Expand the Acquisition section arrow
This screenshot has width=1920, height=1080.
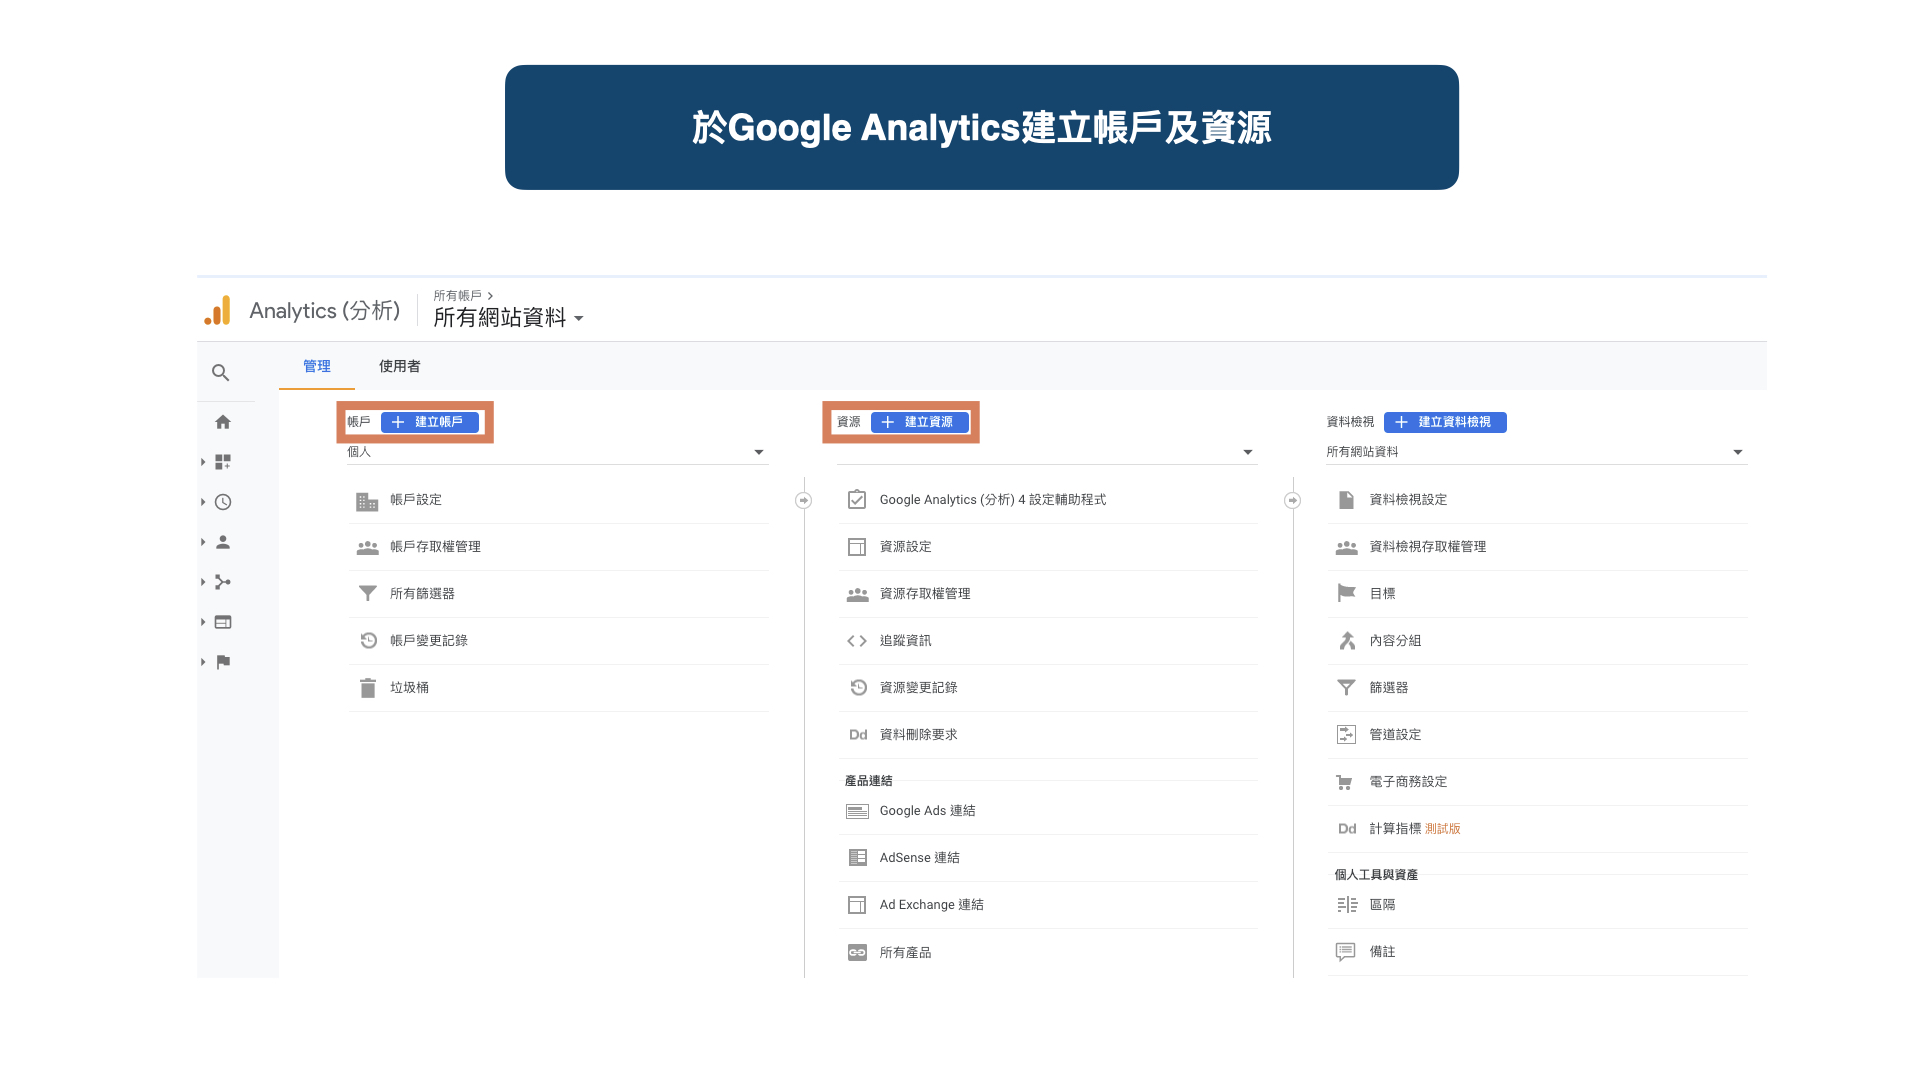point(203,582)
